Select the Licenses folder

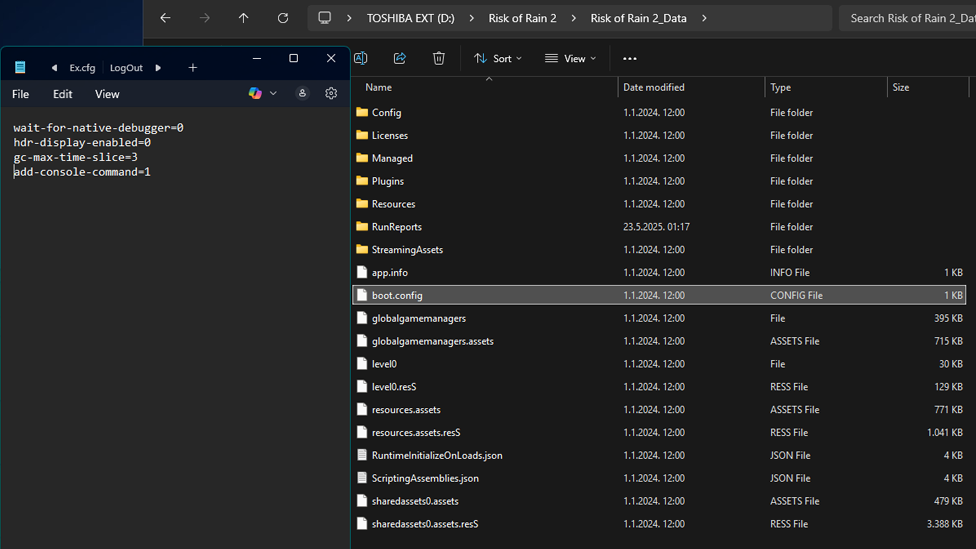click(x=659, y=135)
